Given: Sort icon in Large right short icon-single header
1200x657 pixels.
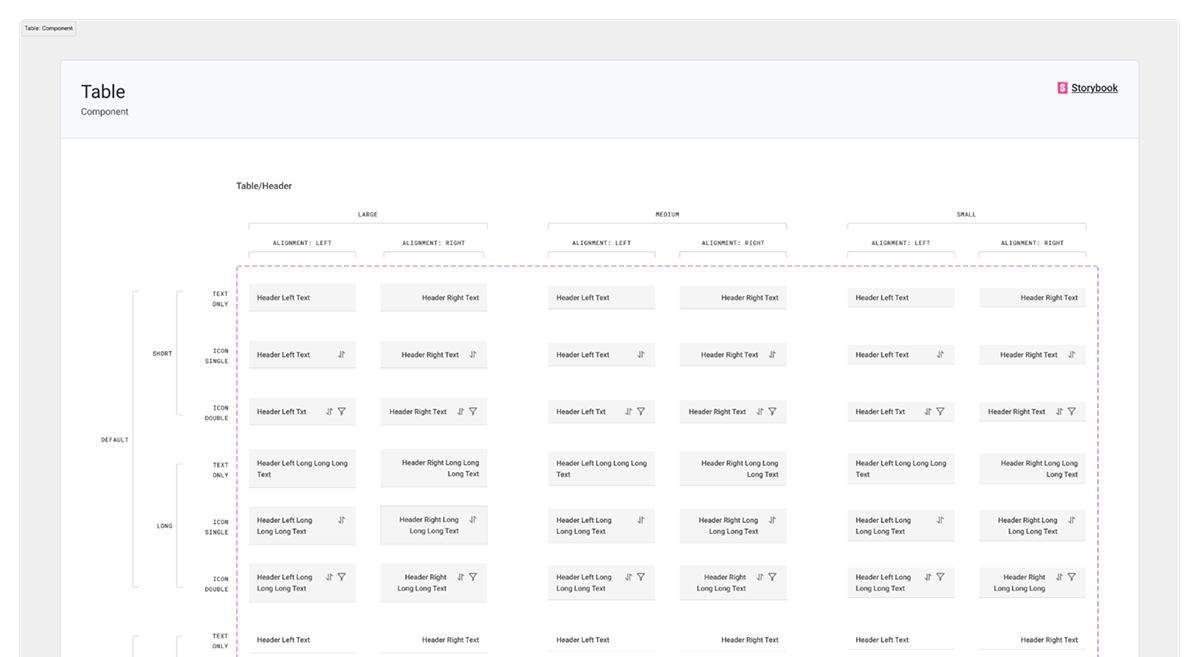Looking at the screenshot, I should click(x=473, y=354).
